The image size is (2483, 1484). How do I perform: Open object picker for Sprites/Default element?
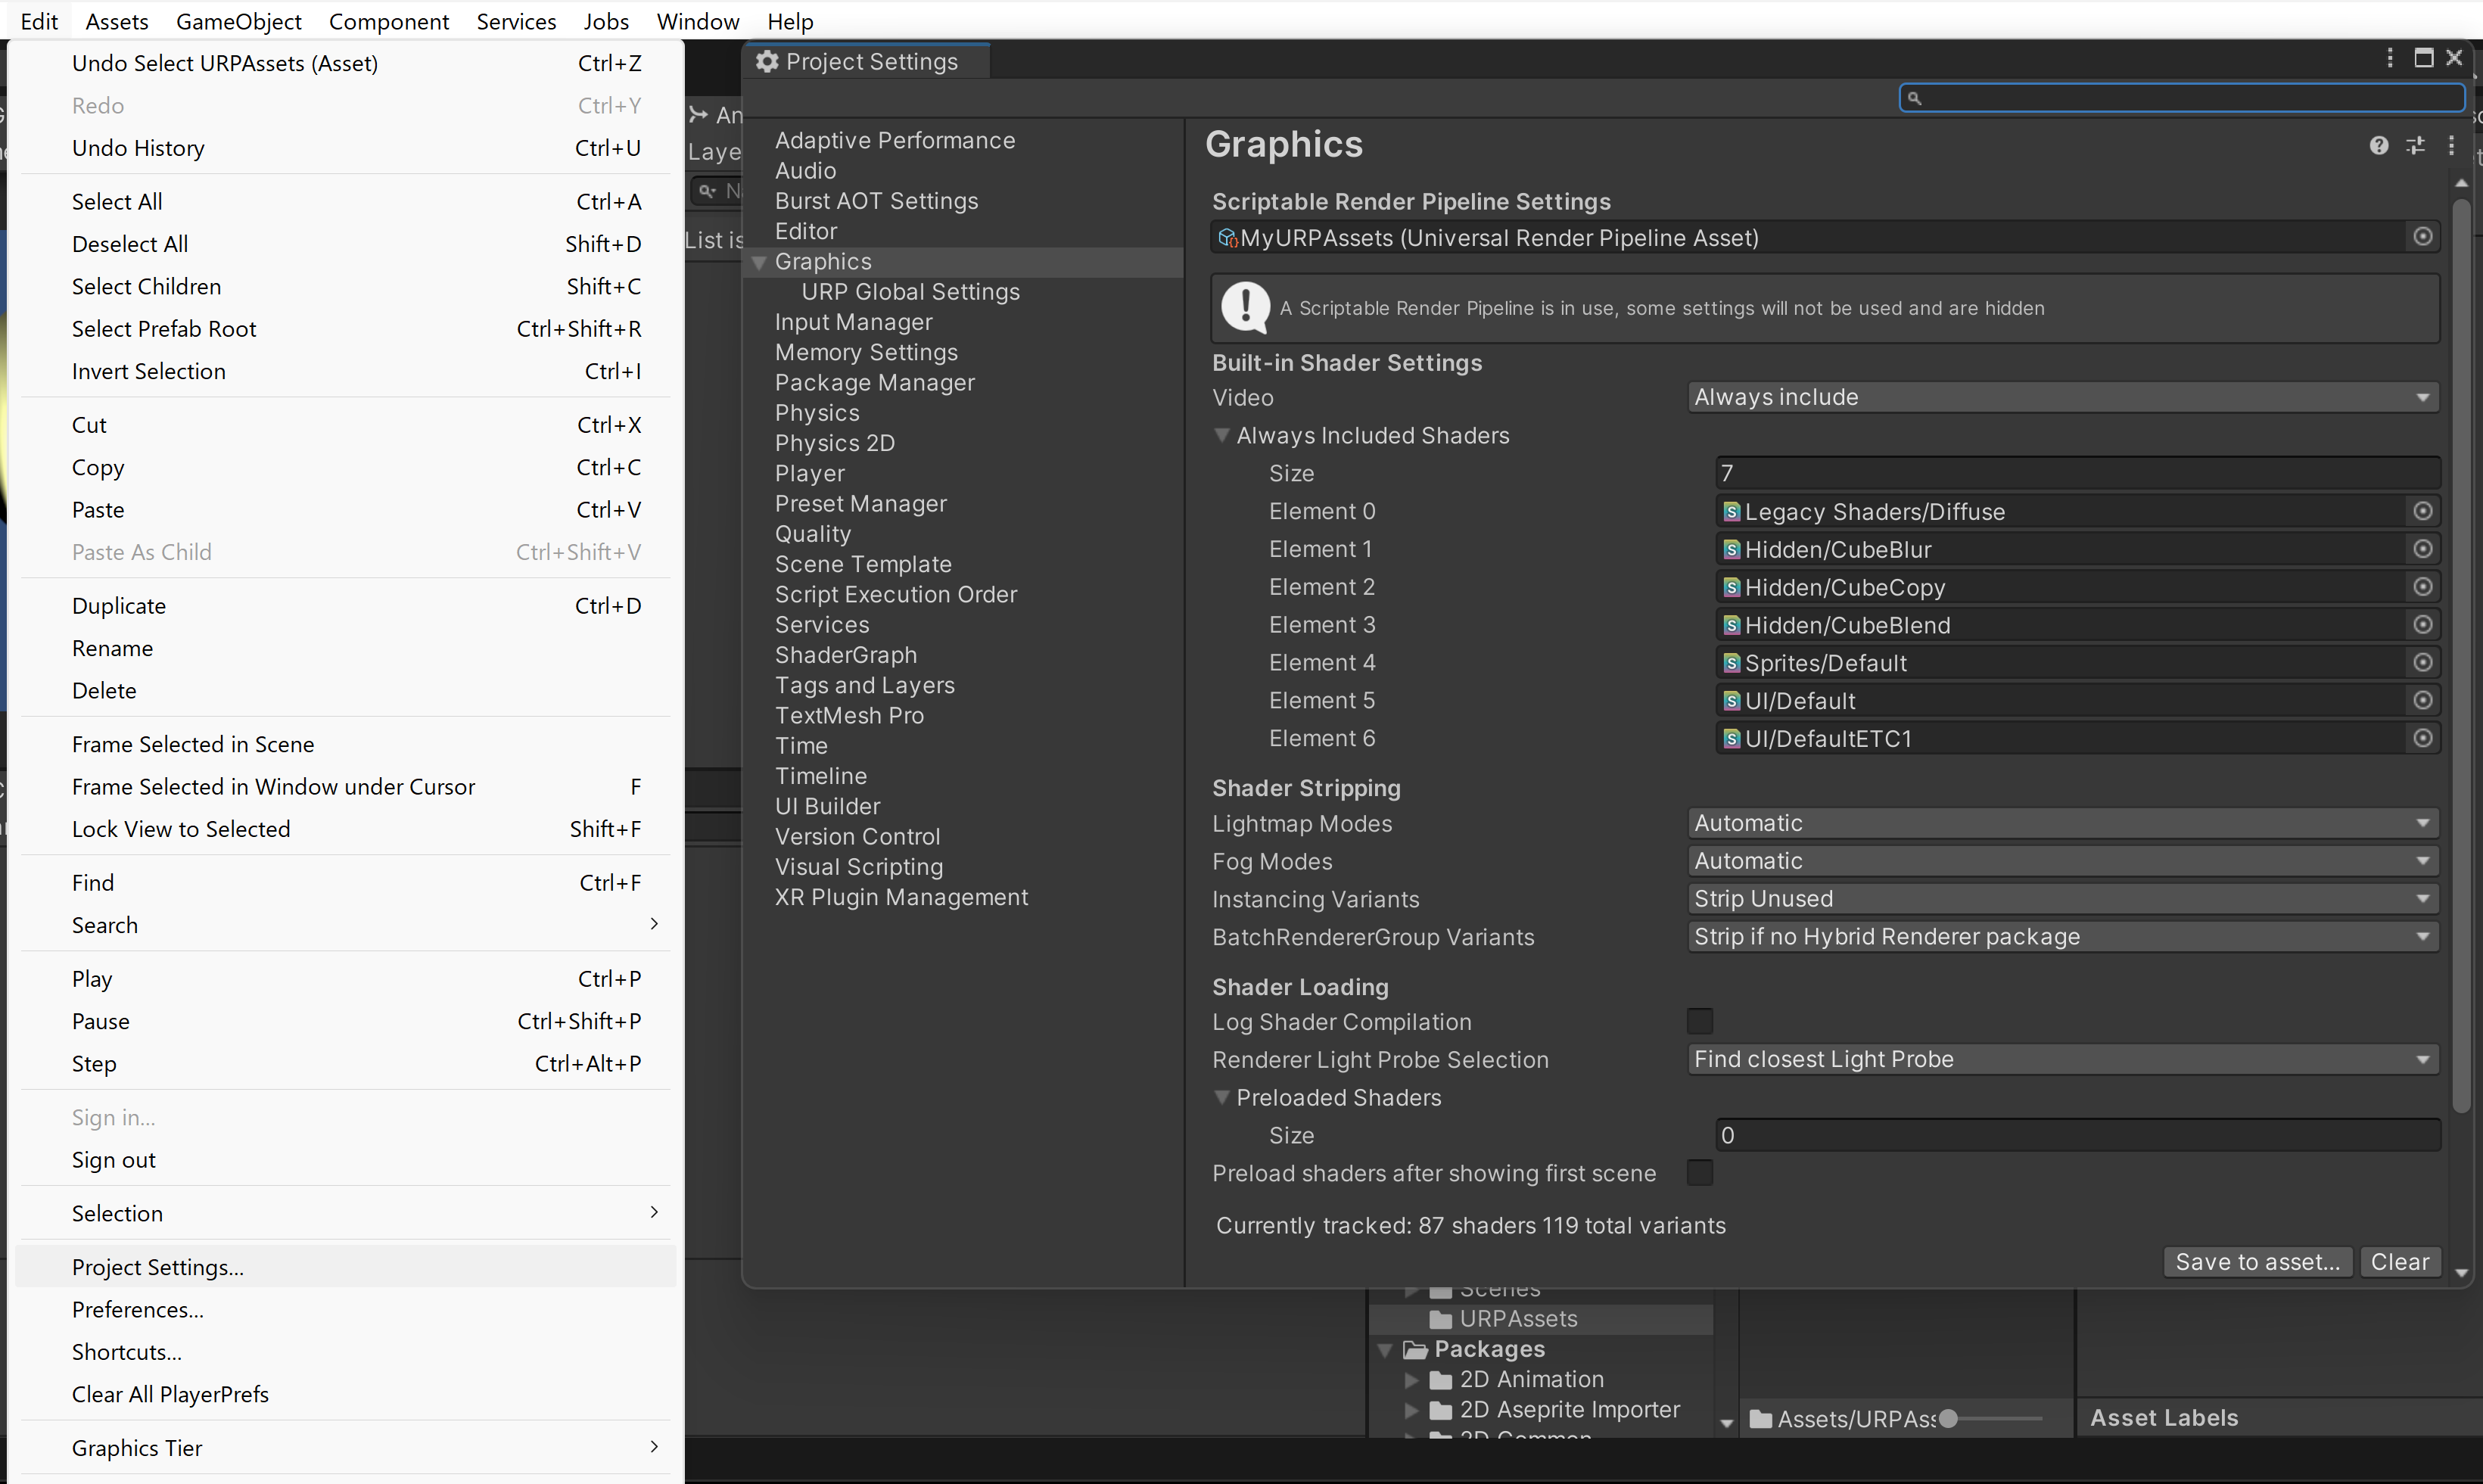click(2422, 662)
